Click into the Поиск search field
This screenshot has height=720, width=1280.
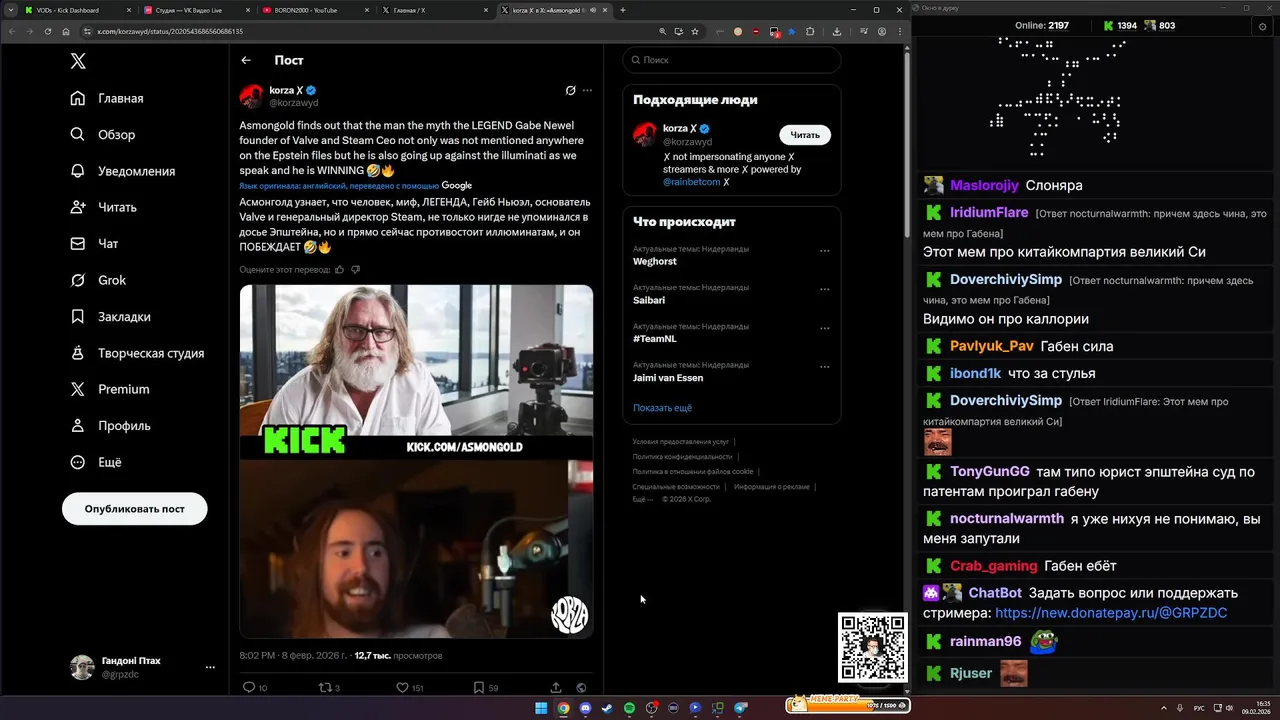[x=732, y=60]
